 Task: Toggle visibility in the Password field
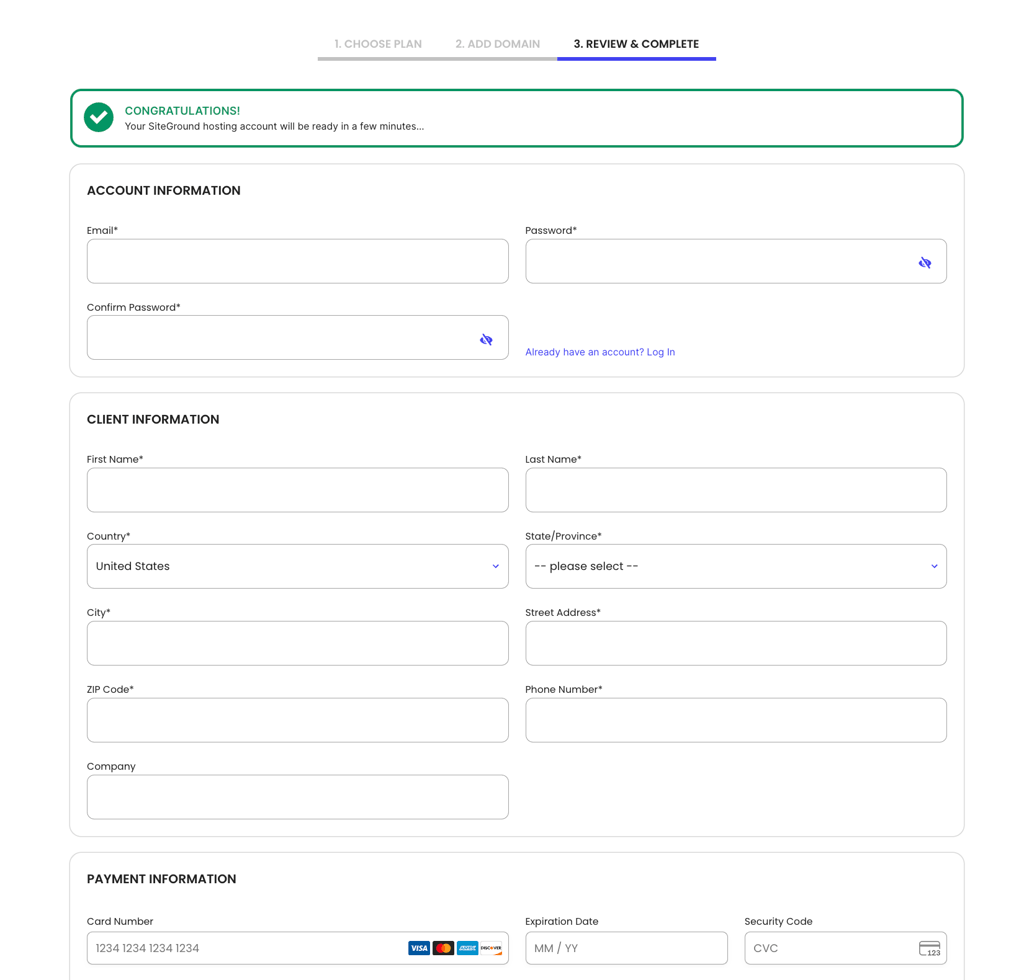[x=925, y=262]
